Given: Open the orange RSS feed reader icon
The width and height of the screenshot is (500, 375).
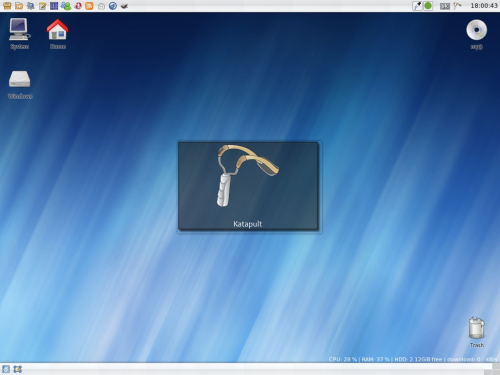Looking at the screenshot, I should pyautogui.click(x=89, y=6).
